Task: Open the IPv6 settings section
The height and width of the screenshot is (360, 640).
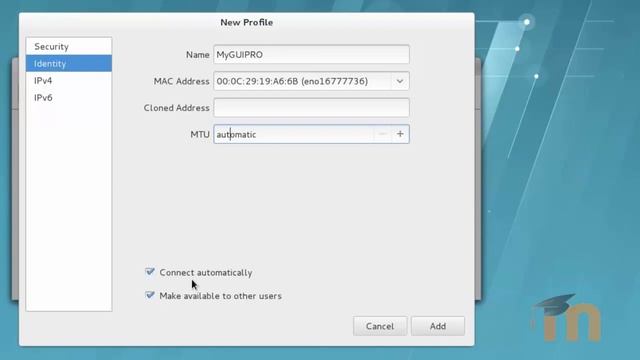Action: tap(69, 98)
